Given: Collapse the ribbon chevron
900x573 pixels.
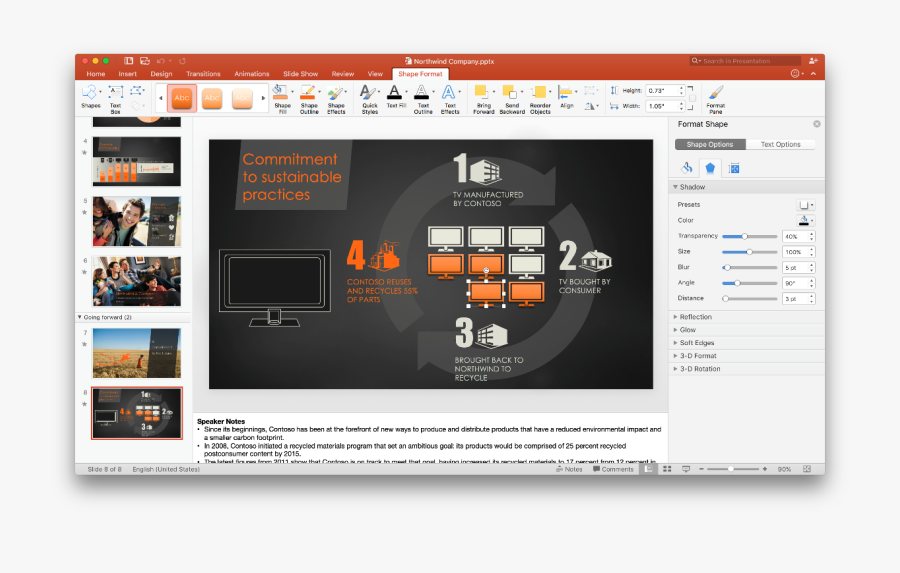Looking at the screenshot, I should pyautogui.click(x=813, y=73).
